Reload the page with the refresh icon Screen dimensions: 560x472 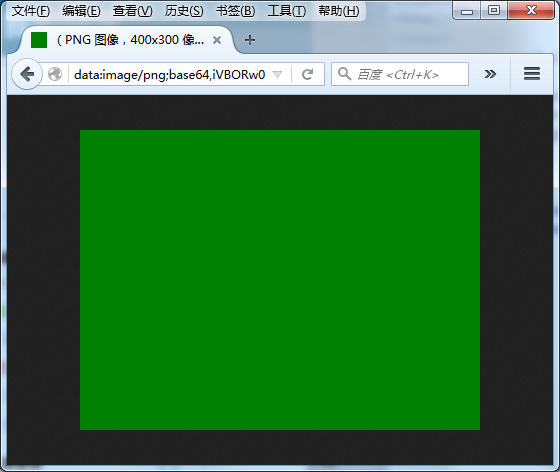(308, 74)
